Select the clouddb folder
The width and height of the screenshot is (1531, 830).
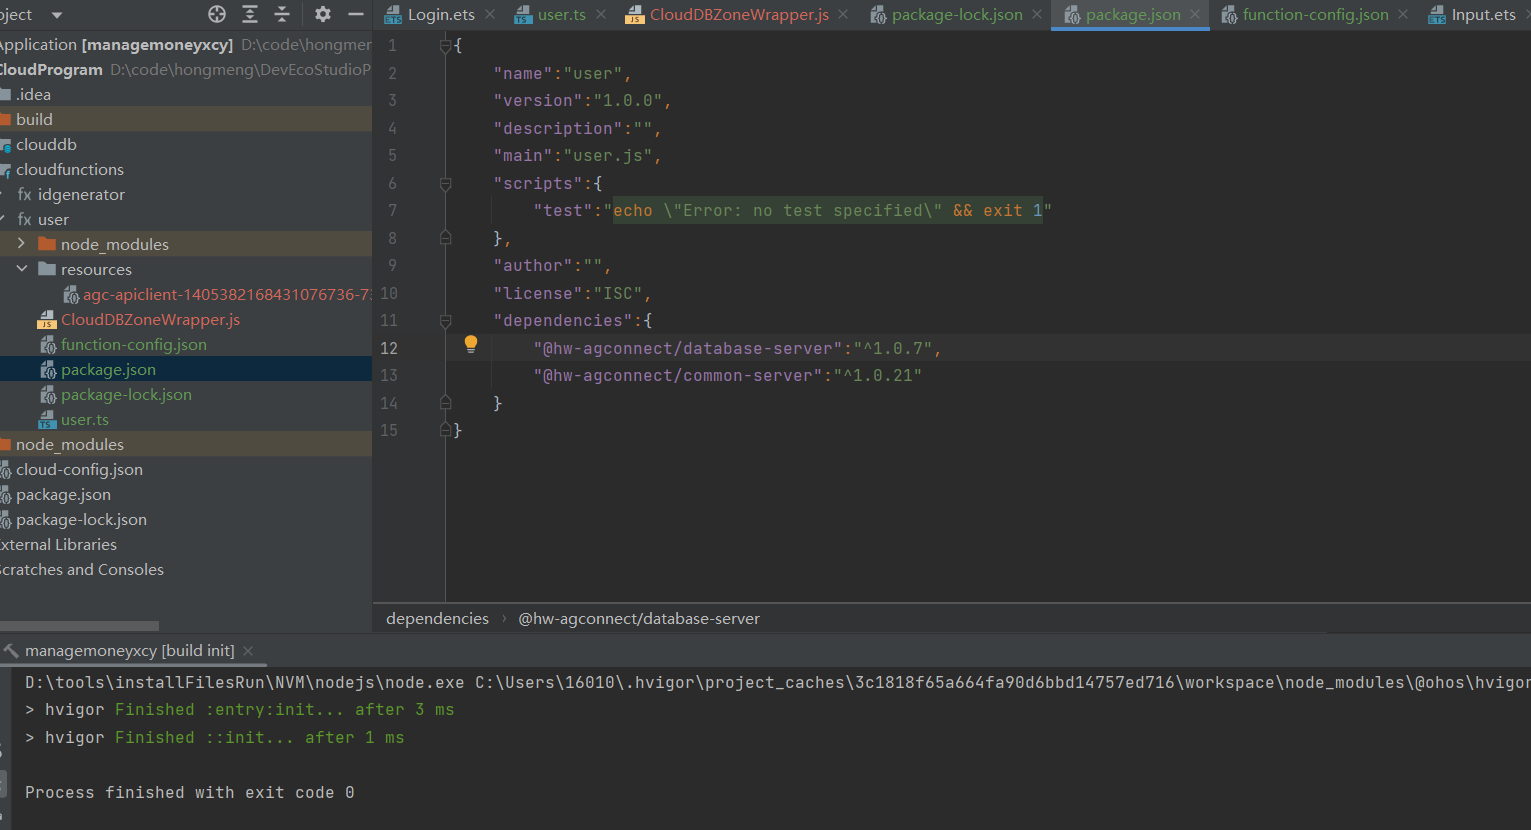coord(46,144)
